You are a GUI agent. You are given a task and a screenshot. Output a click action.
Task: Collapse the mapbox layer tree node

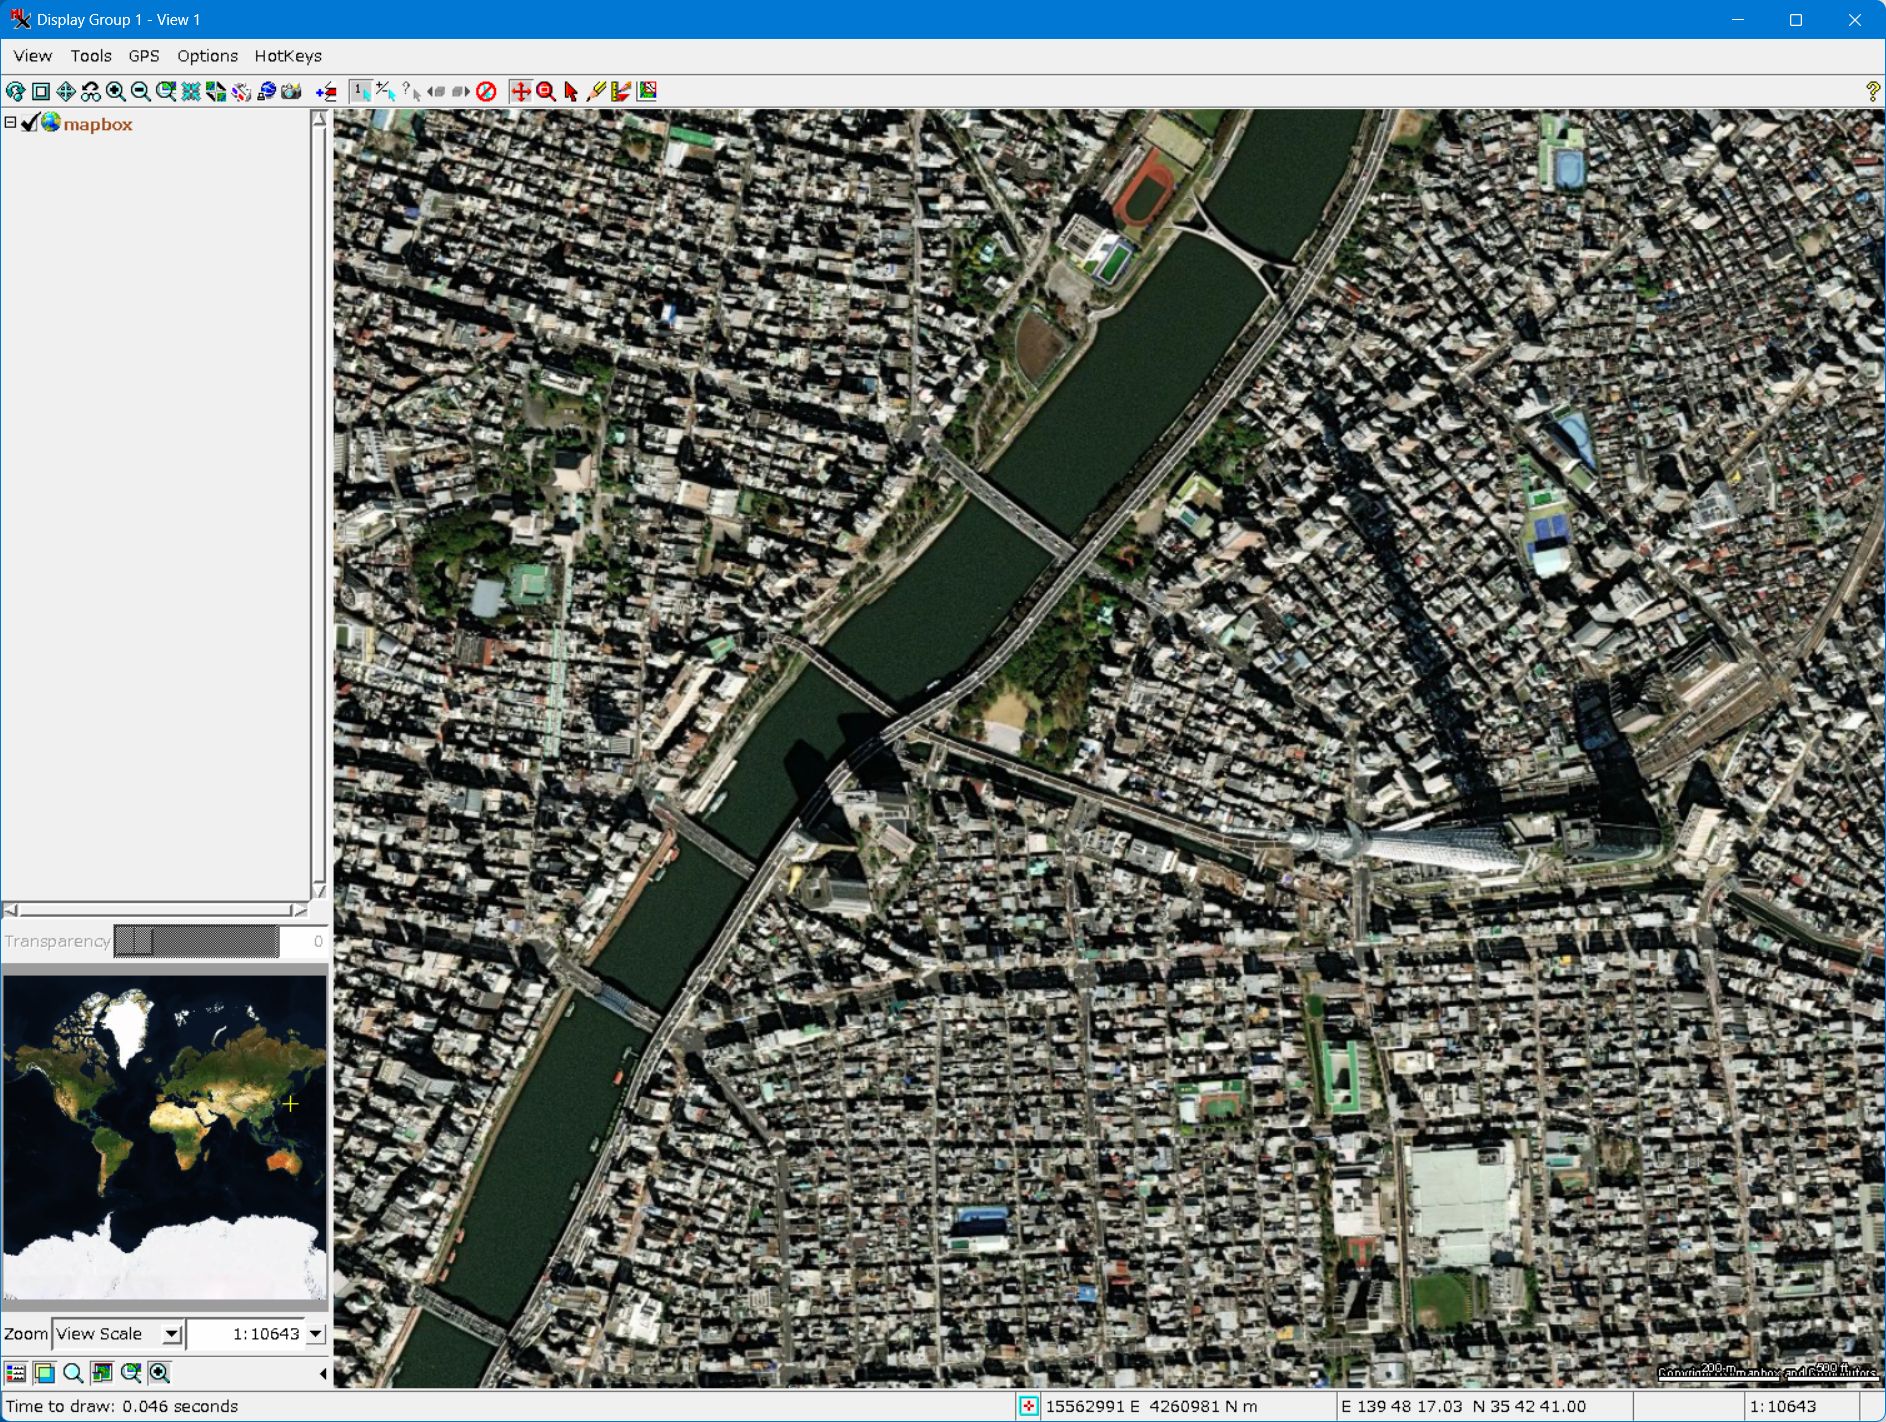click(x=10, y=123)
